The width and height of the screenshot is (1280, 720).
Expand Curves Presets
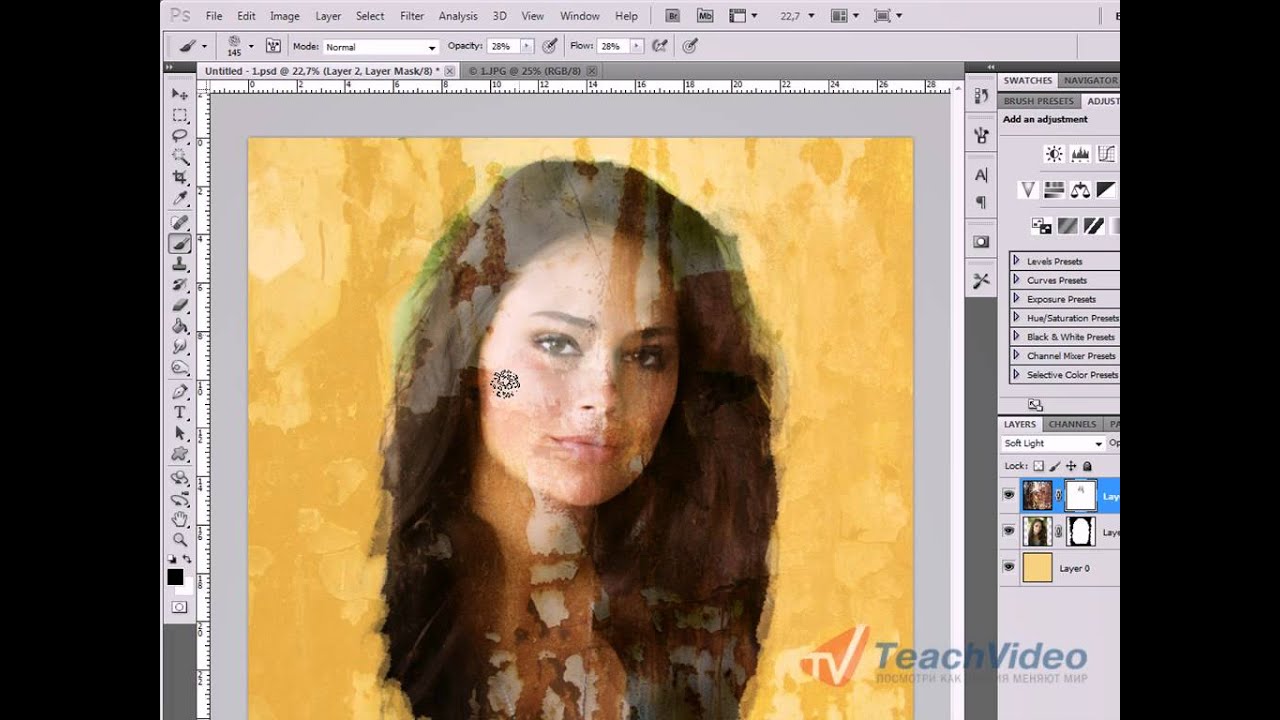1017,280
